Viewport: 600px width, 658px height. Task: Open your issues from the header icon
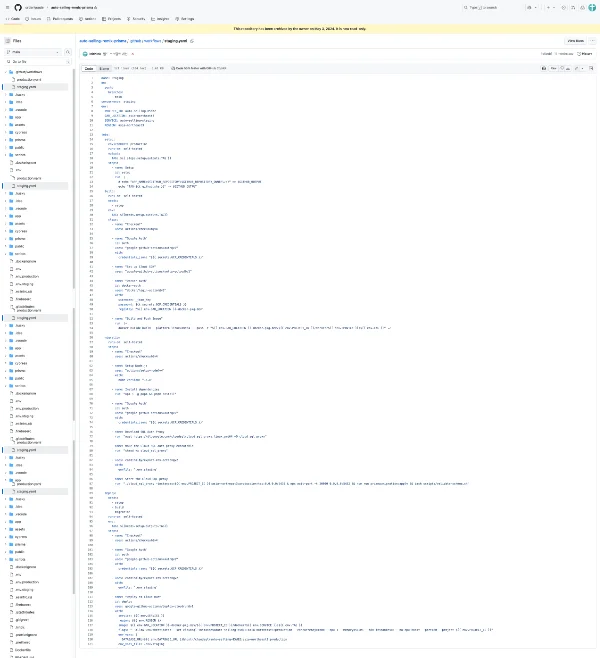point(564,8)
